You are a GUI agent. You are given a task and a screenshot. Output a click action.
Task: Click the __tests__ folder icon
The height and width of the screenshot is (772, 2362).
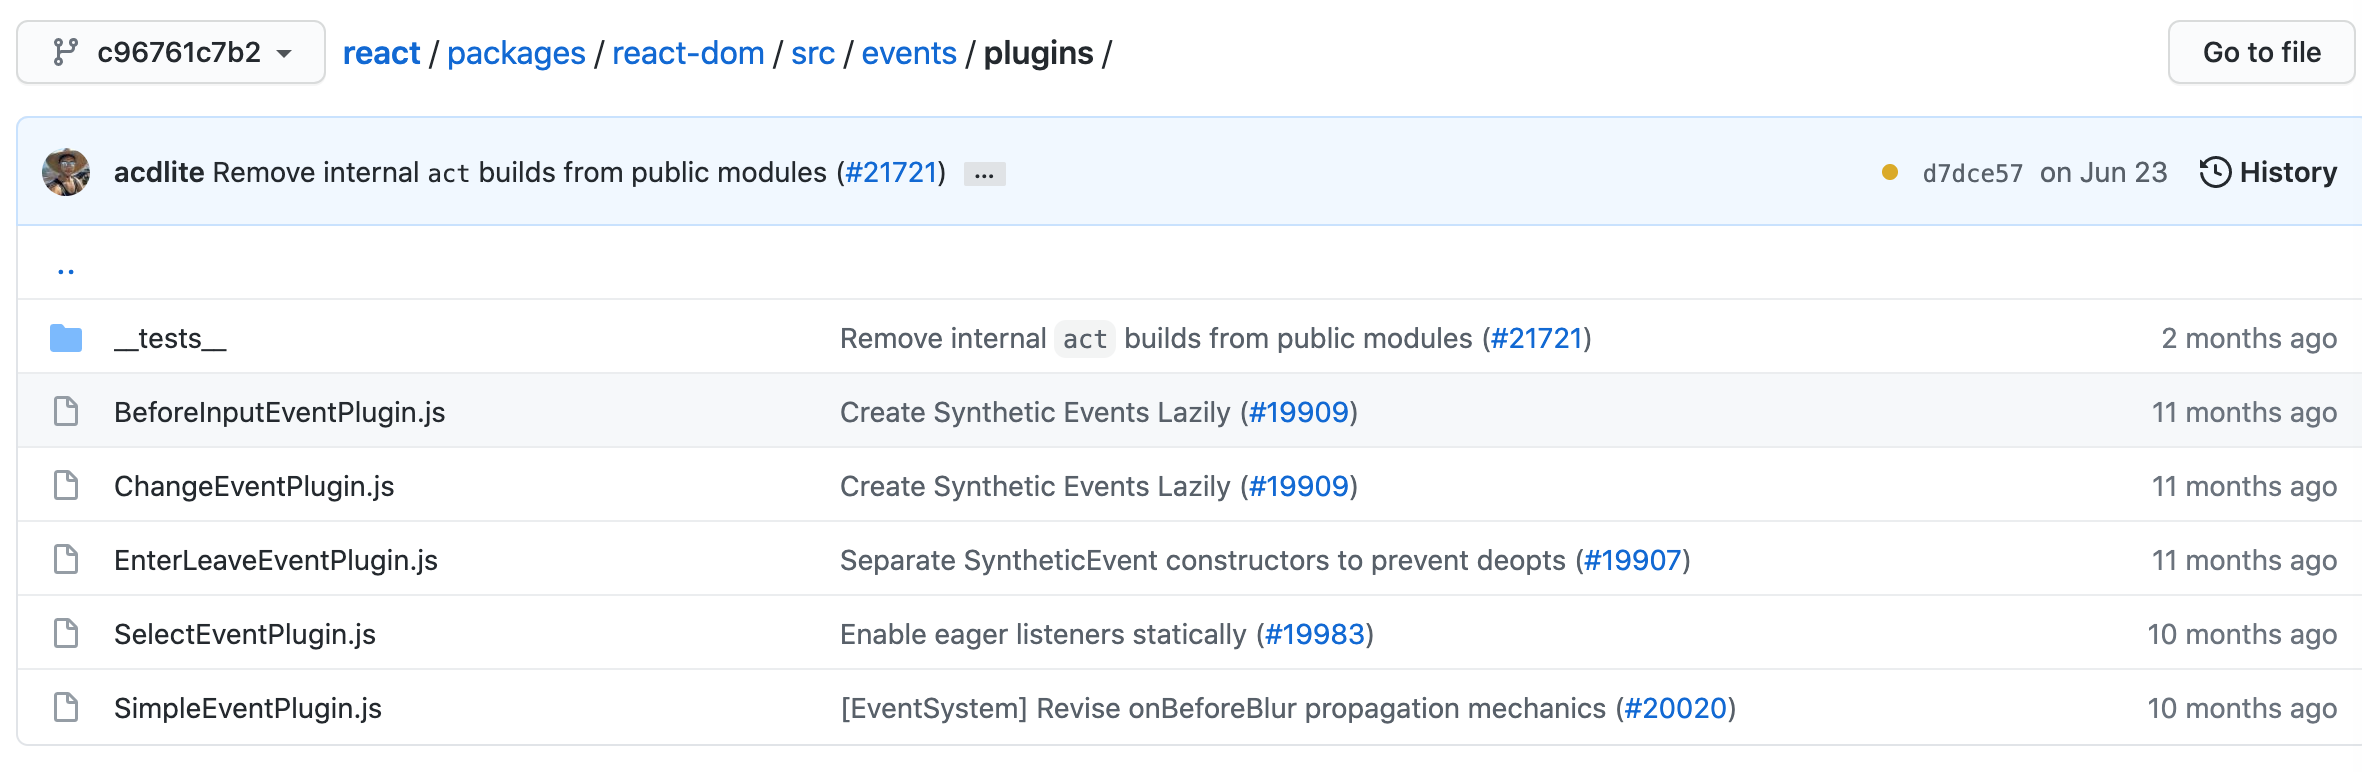(66, 338)
